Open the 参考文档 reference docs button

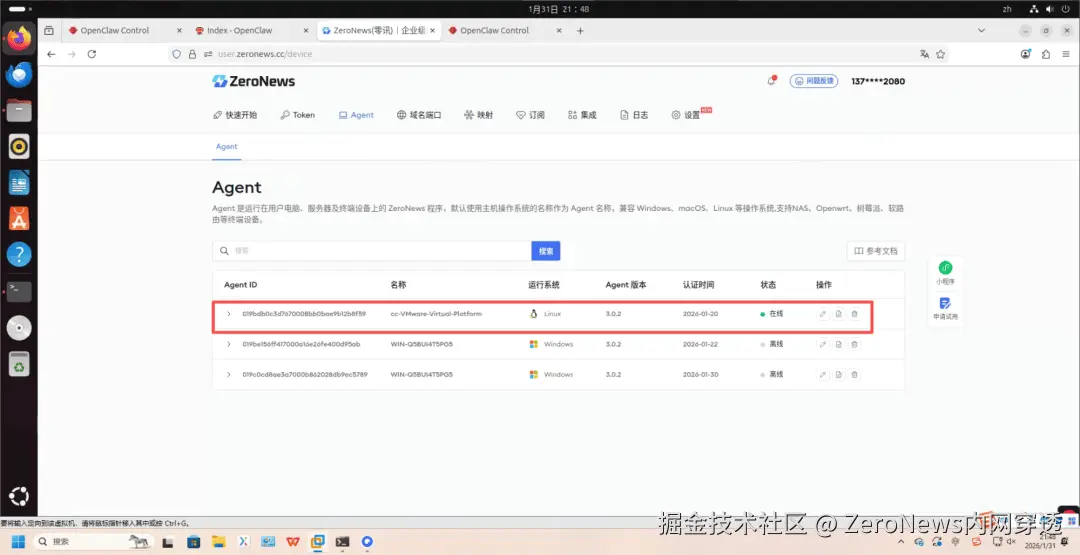tap(875, 251)
